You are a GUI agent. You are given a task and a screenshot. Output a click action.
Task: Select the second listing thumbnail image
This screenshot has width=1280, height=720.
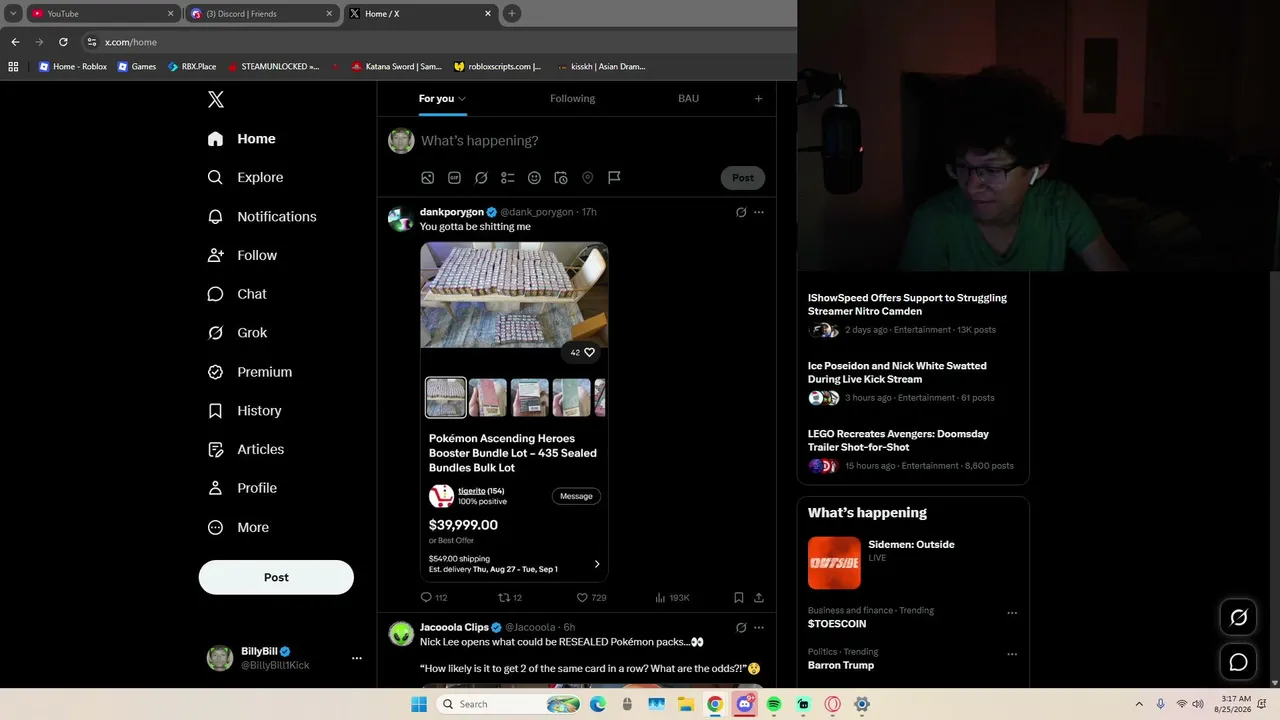click(488, 397)
